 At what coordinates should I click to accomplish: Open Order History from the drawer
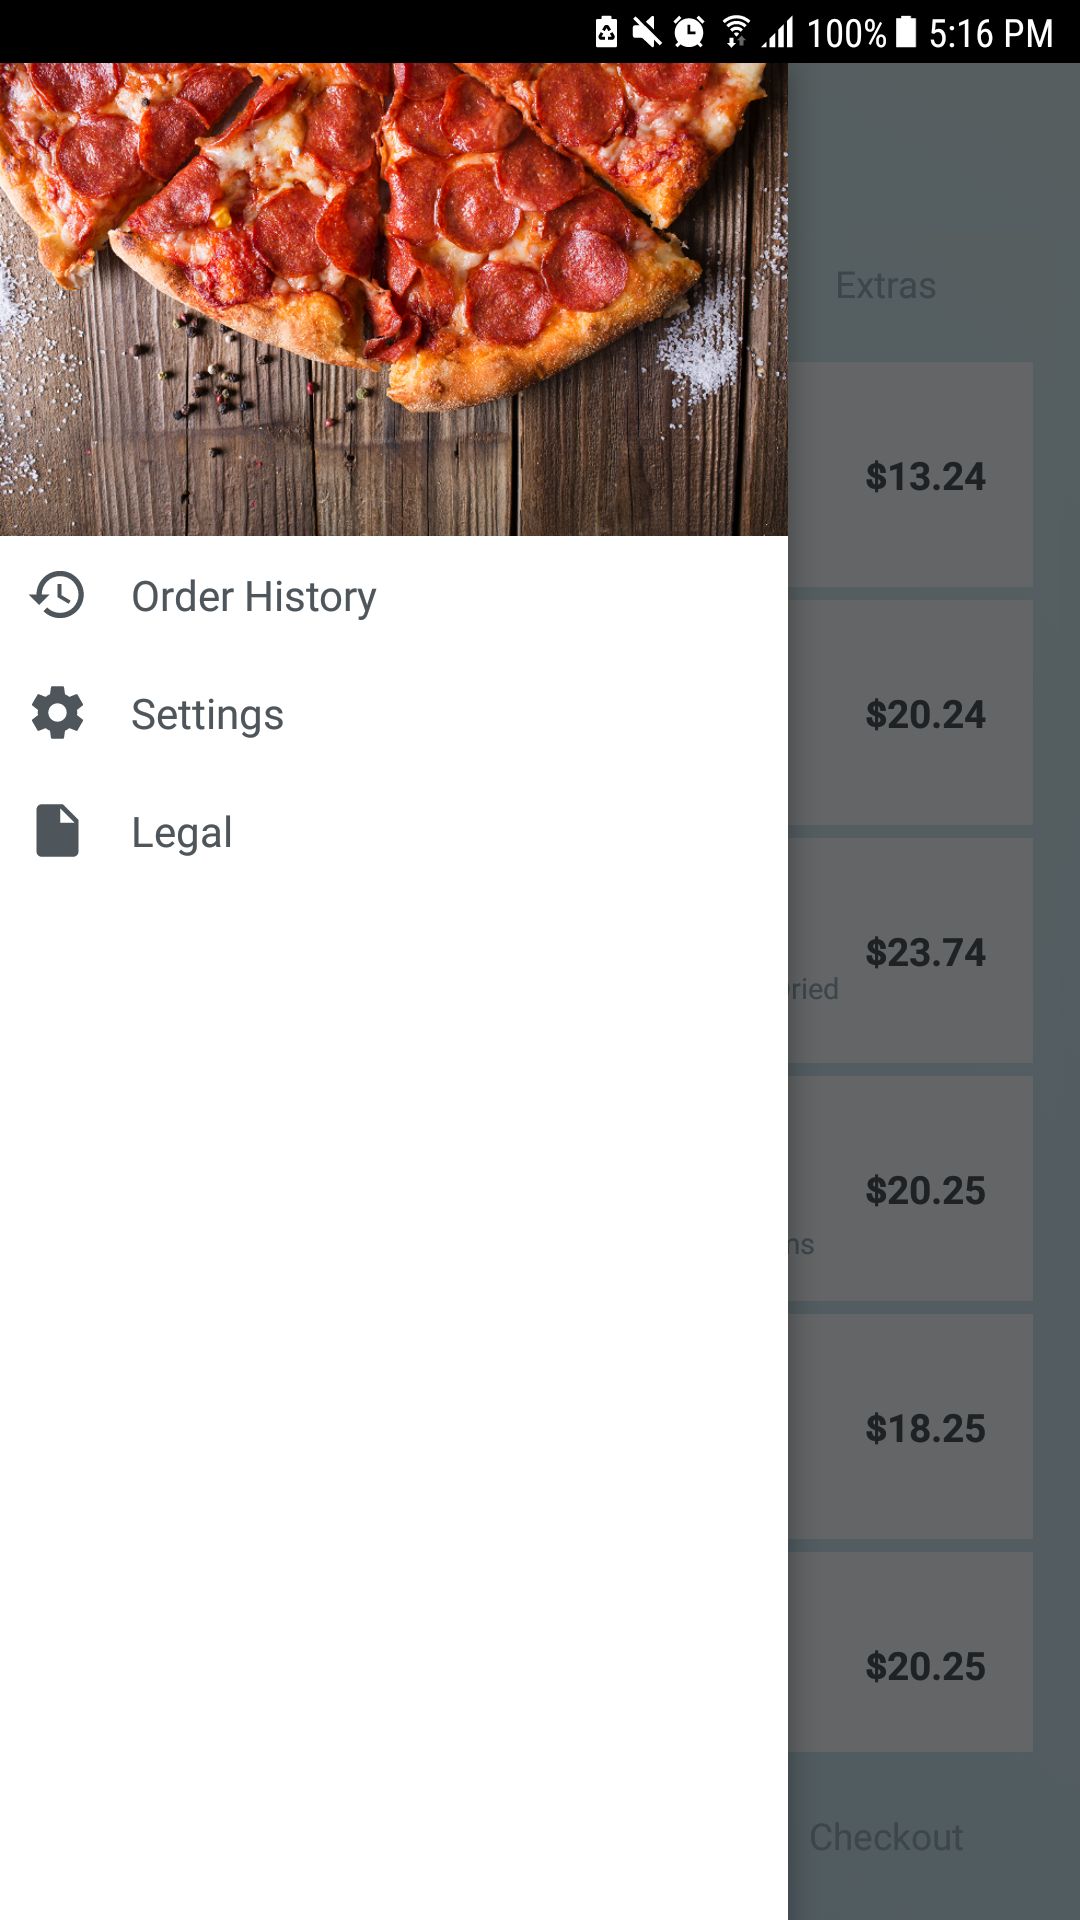tap(254, 597)
